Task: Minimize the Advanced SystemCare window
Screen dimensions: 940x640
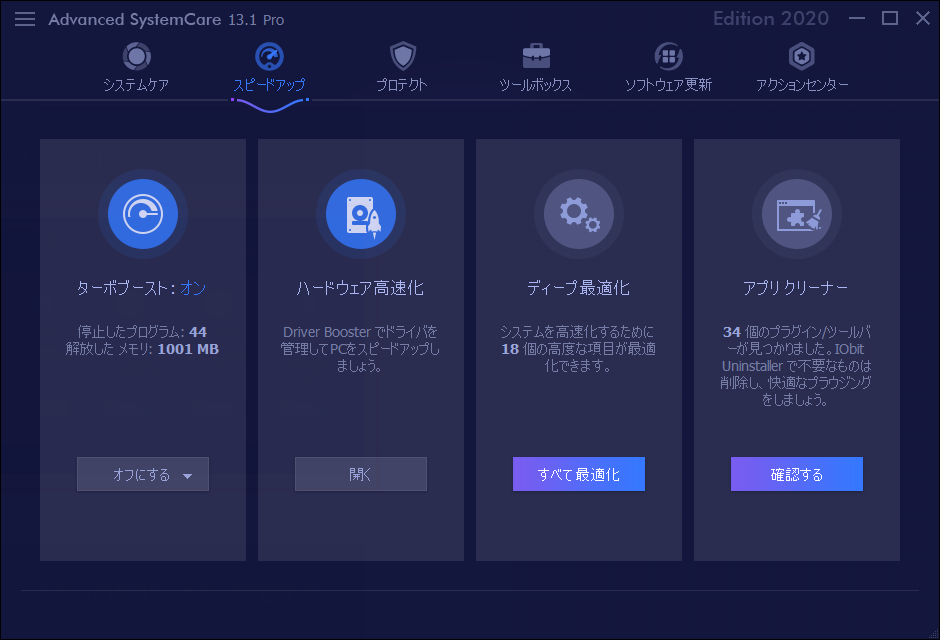Action: point(857,19)
